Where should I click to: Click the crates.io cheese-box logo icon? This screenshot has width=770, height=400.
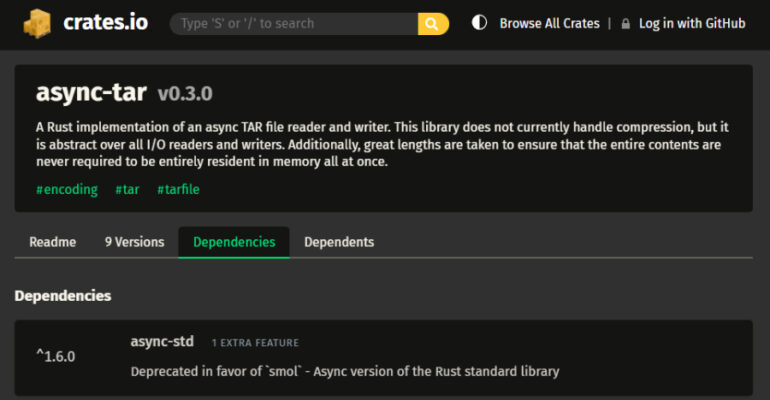[38, 23]
